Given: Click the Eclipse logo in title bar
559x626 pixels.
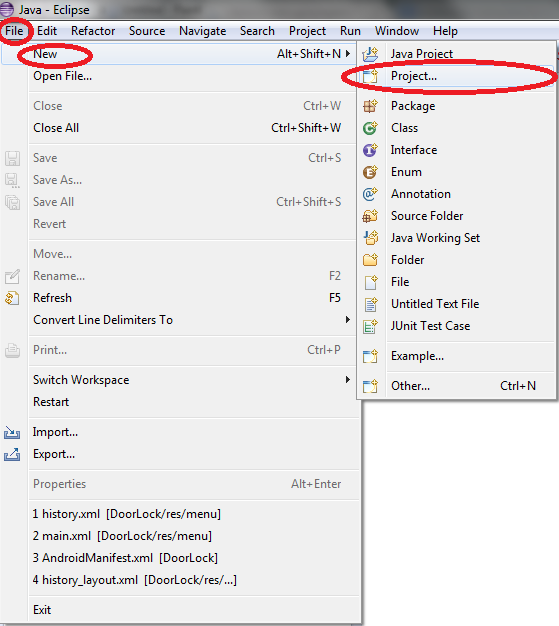Looking at the screenshot, I should point(7,9).
